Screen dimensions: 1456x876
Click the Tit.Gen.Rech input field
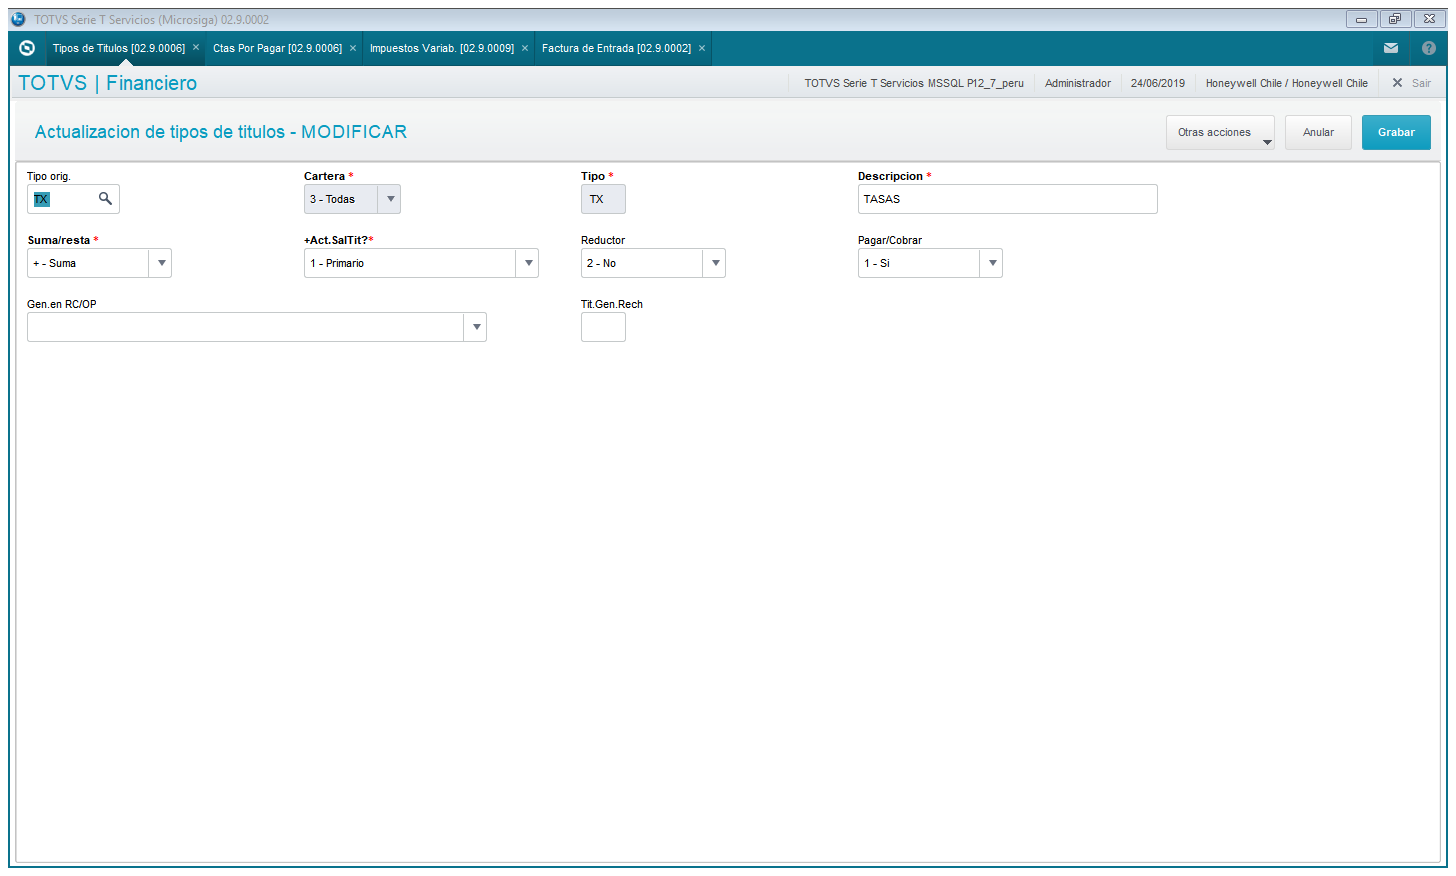point(603,327)
